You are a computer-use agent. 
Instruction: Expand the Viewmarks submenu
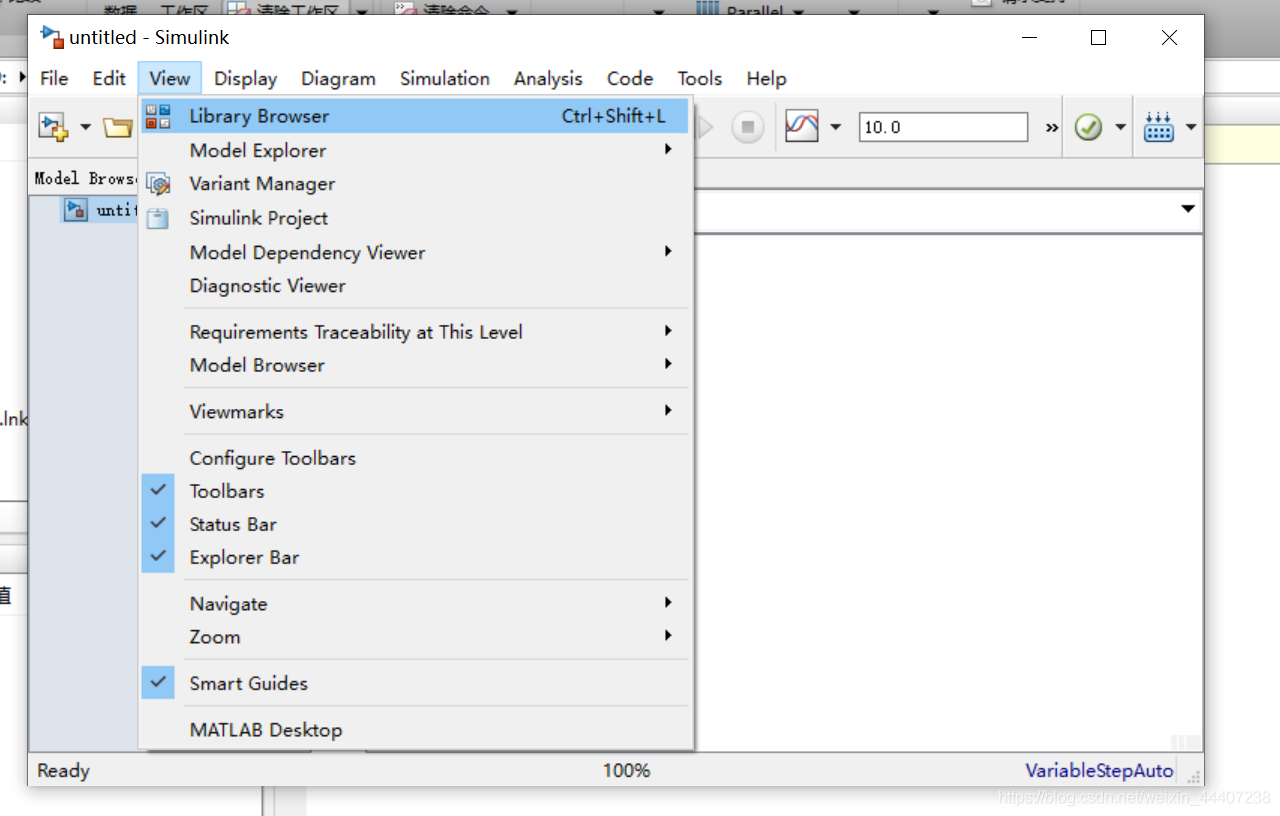click(415, 411)
